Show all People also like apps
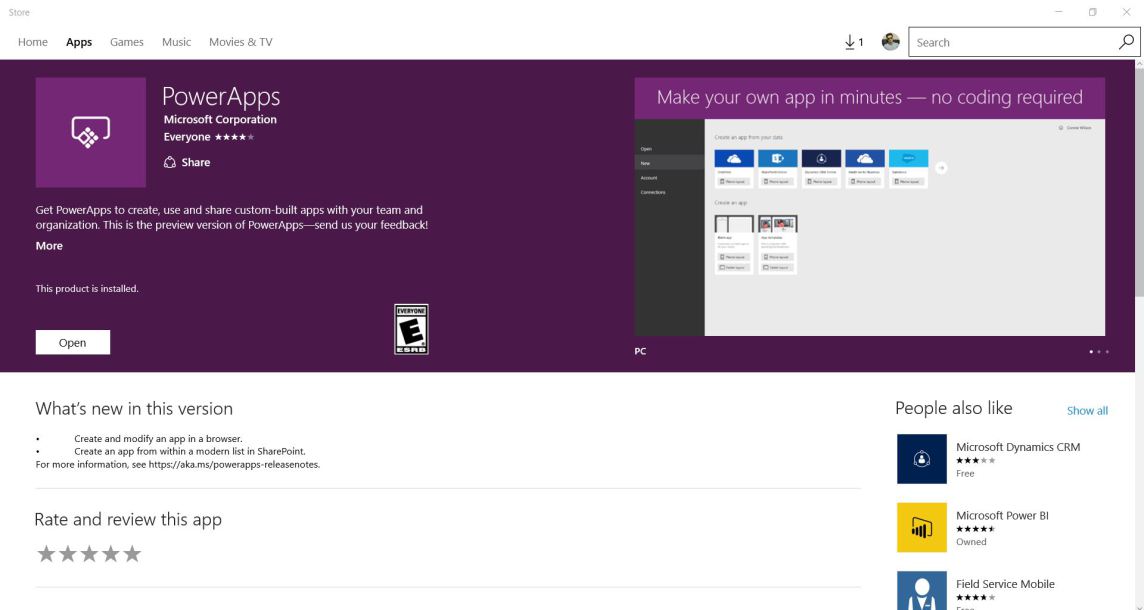This screenshot has height=610, width=1144. click(1087, 411)
